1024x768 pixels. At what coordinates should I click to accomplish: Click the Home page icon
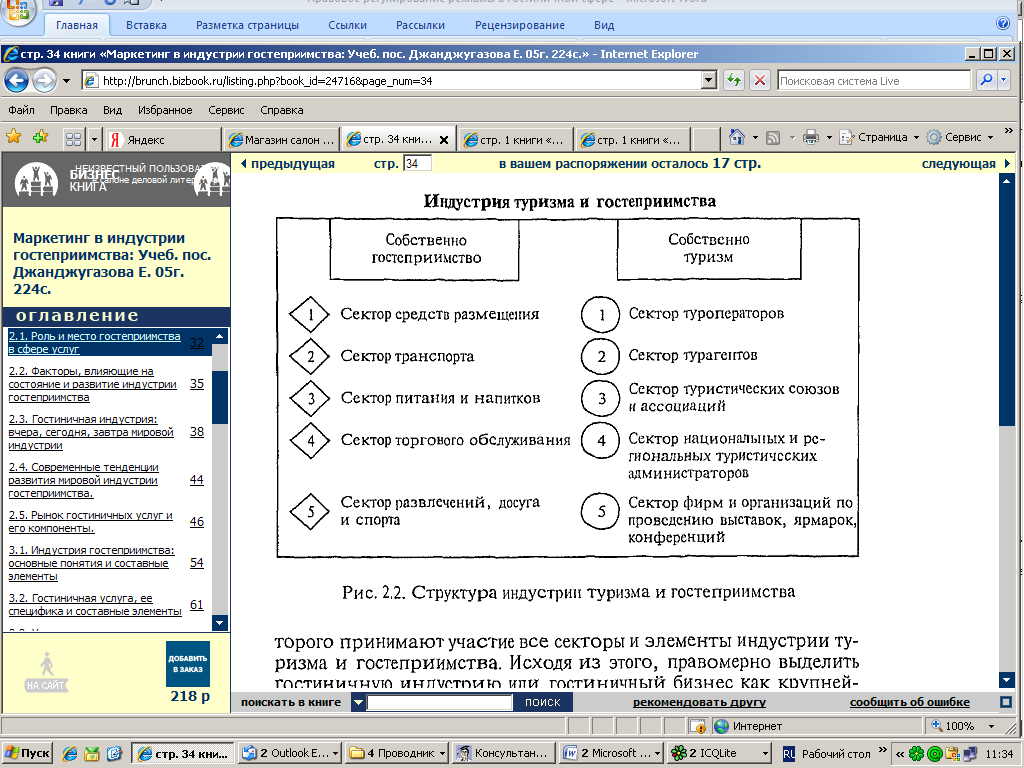pos(737,137)
